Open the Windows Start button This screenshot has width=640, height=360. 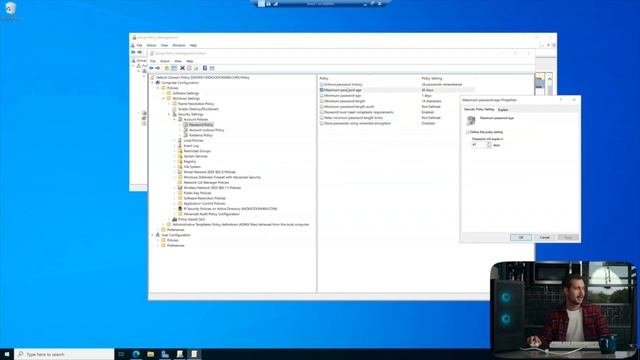coord(7,354)
